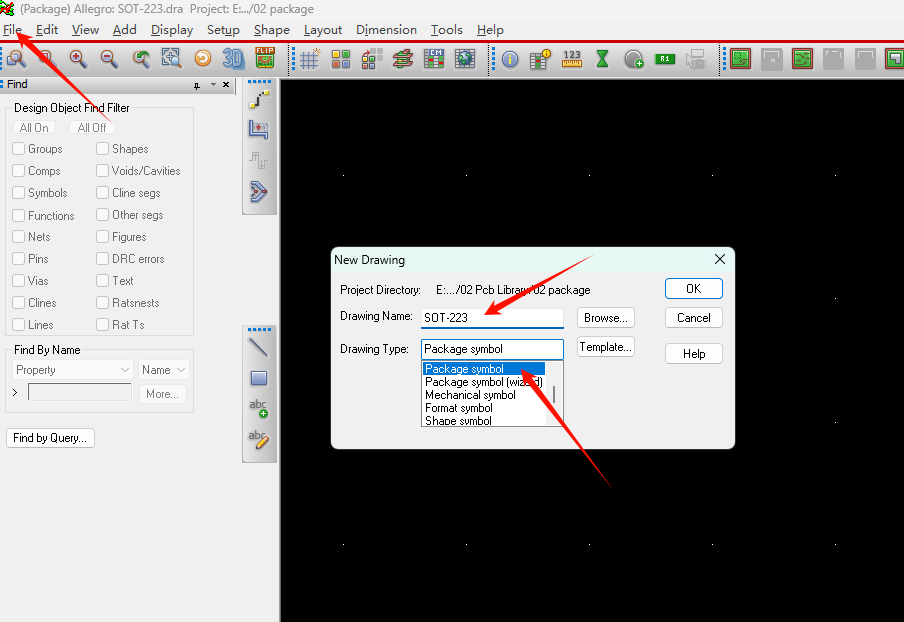Open the Find panel options arrow
Screen dimensions: 904x622
pos(213,85)
